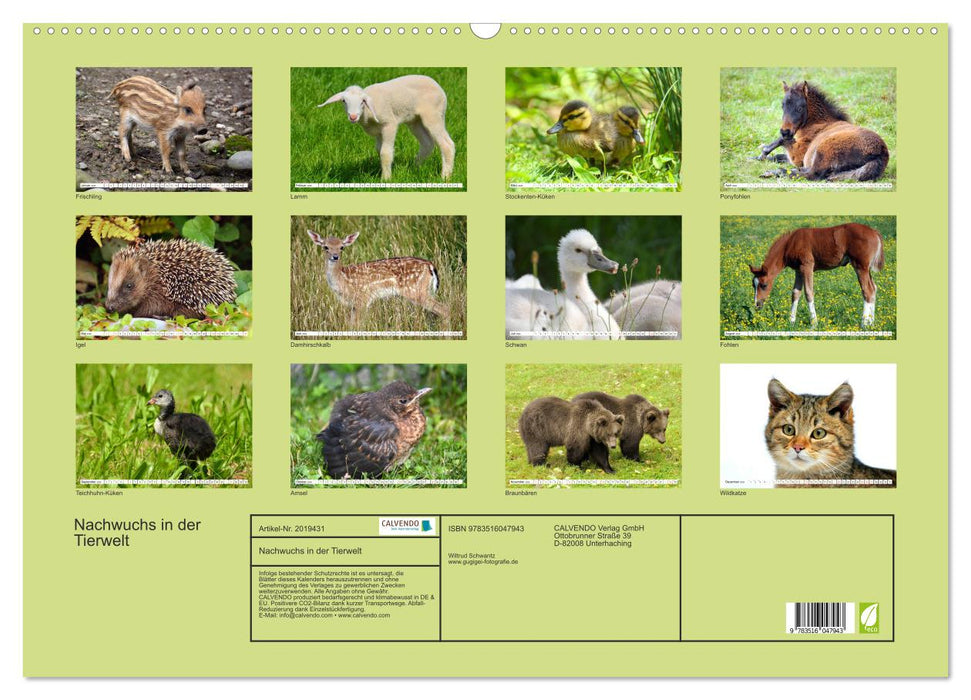971x700 pixels.
Task: Select the green eco leaf icon
Action: click(869, 619)
